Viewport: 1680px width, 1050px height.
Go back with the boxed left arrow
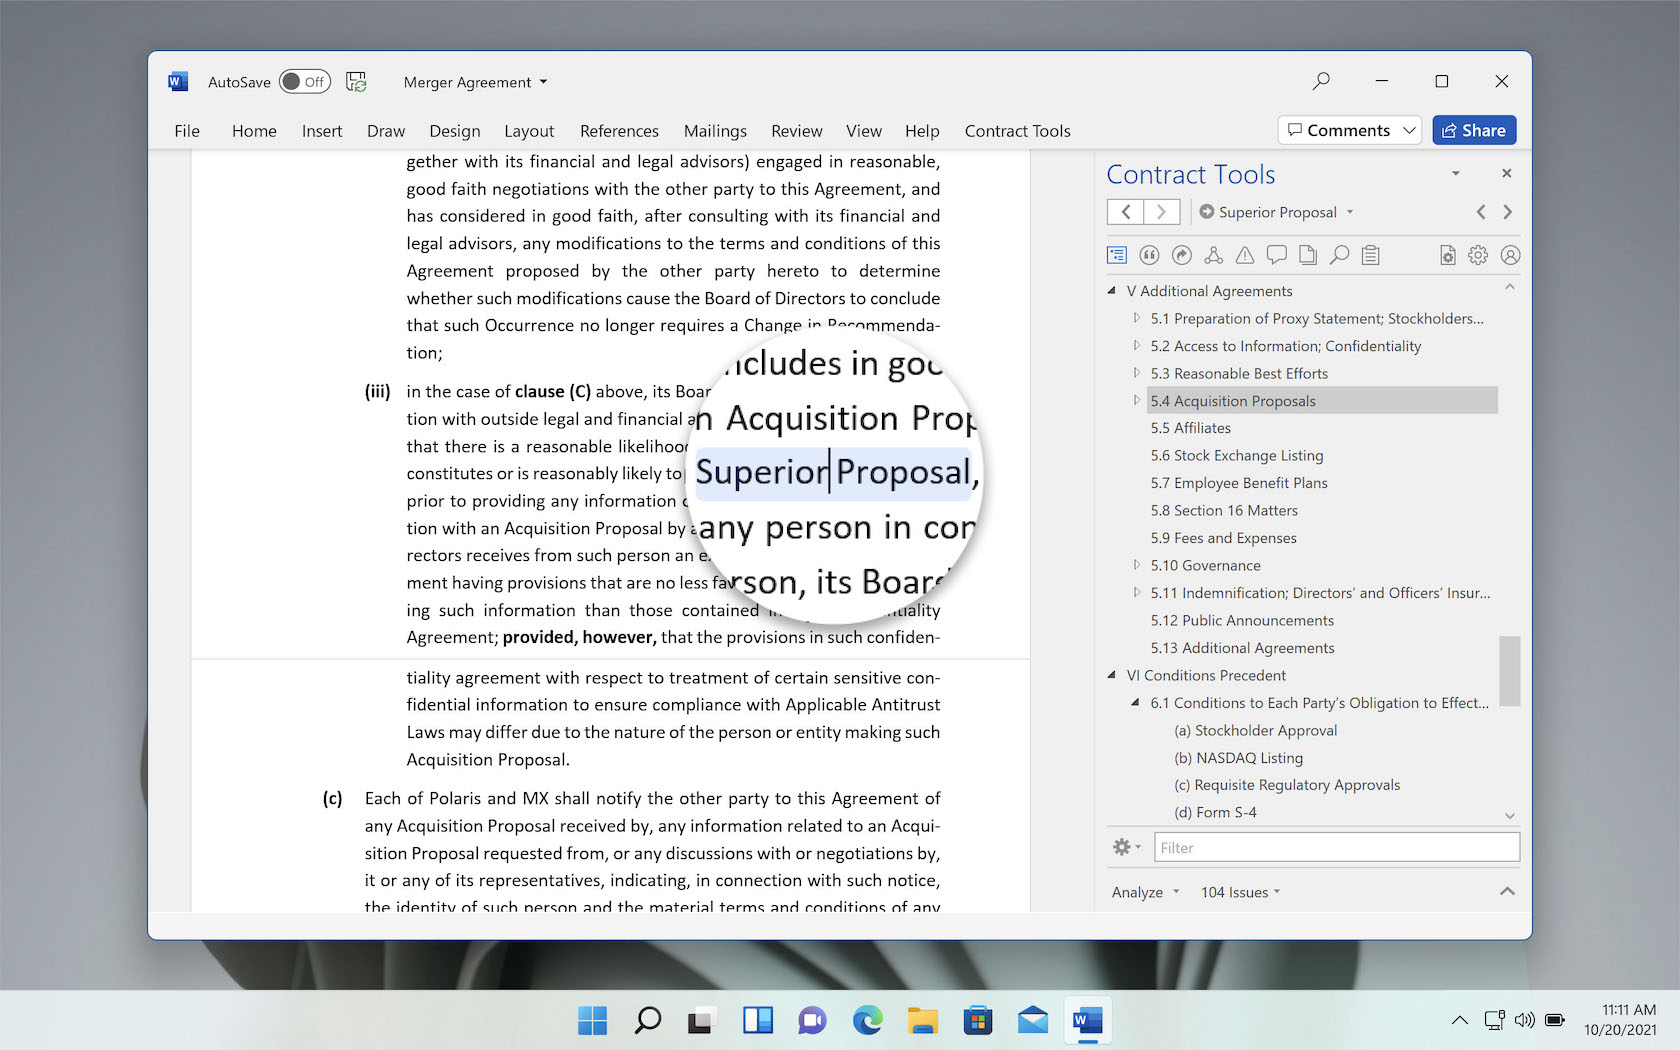pos(1126,212)
